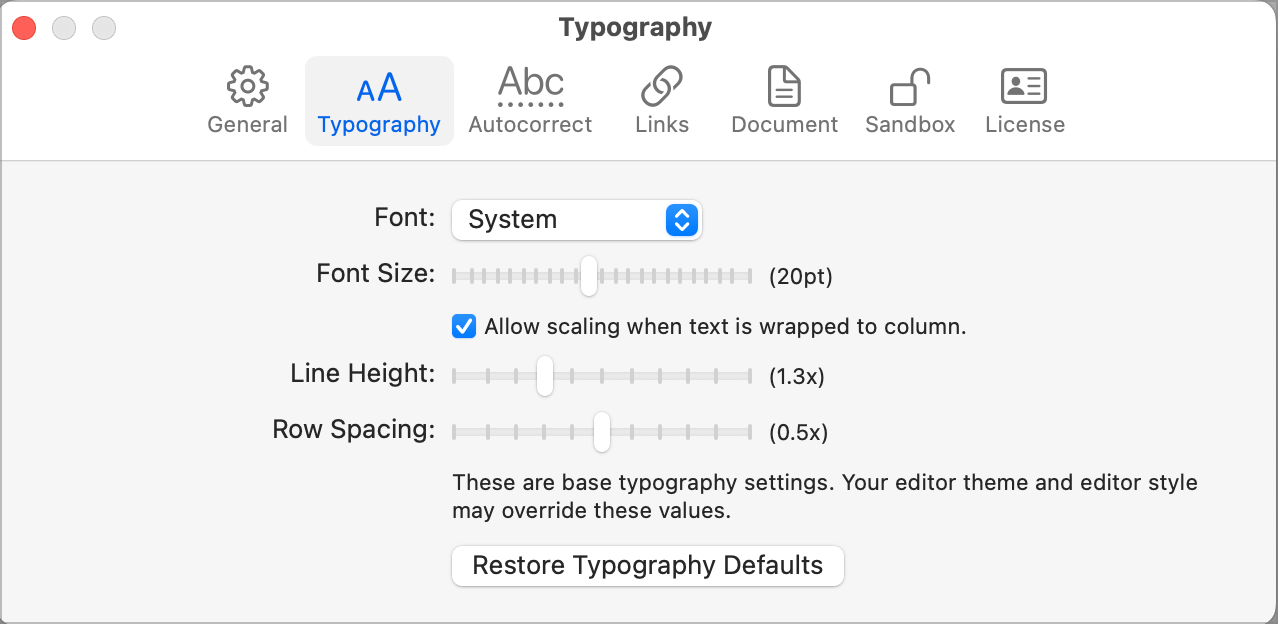Click the gray minimize window button
1278x624 pixels.
64,29
